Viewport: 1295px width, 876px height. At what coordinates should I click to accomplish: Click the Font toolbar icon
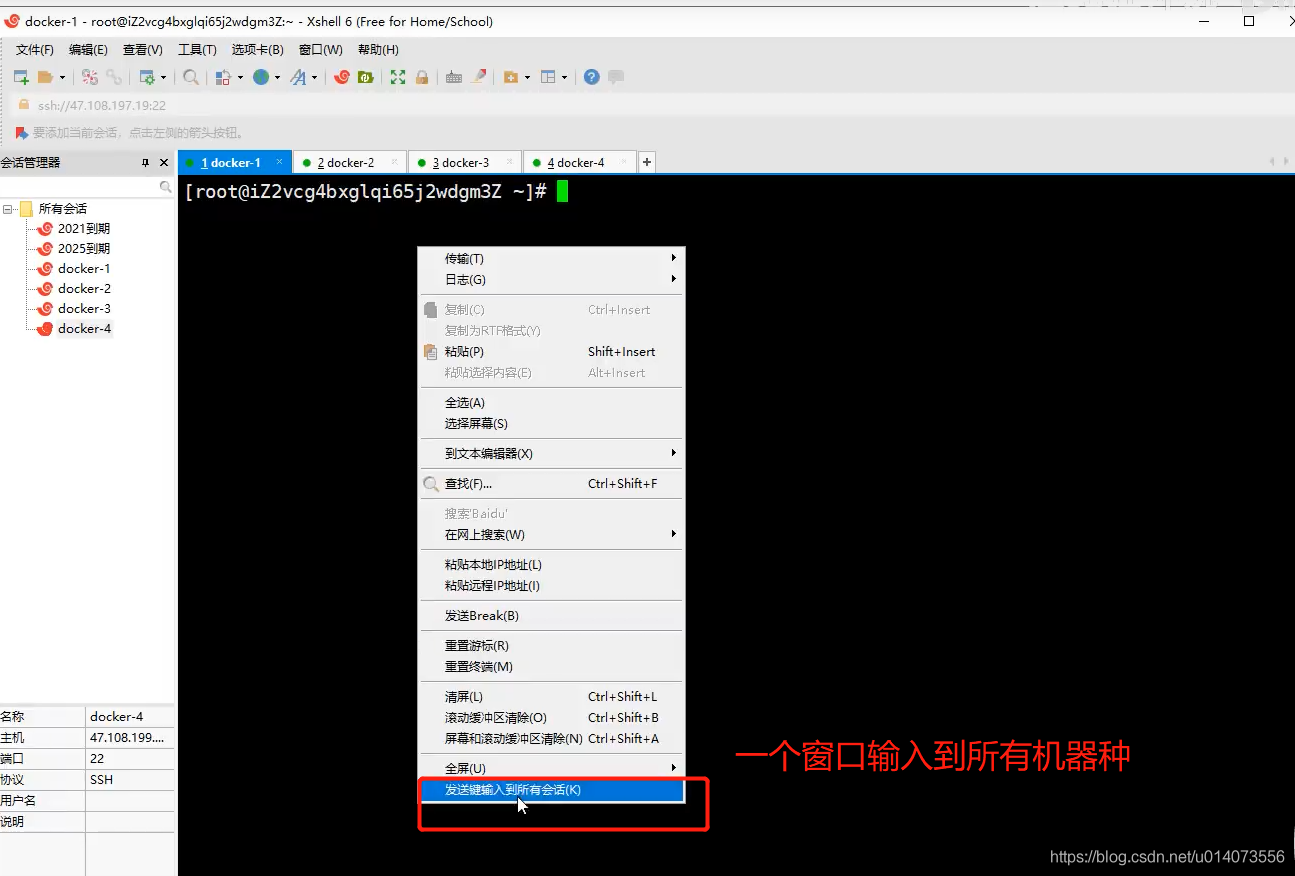298,77
